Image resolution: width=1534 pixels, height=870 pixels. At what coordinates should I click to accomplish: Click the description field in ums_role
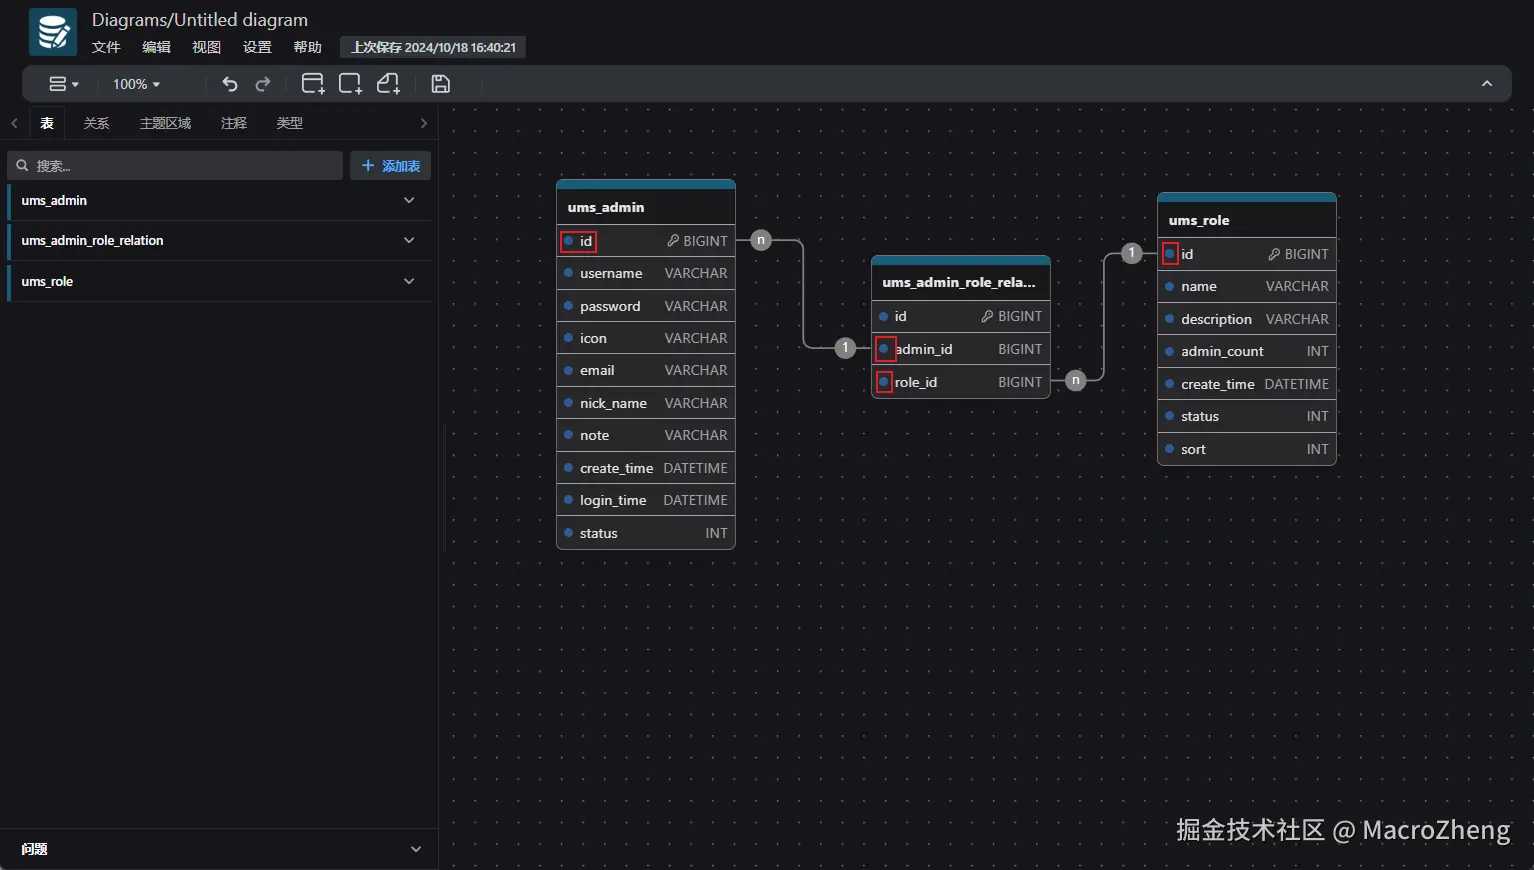point(1247,319)
